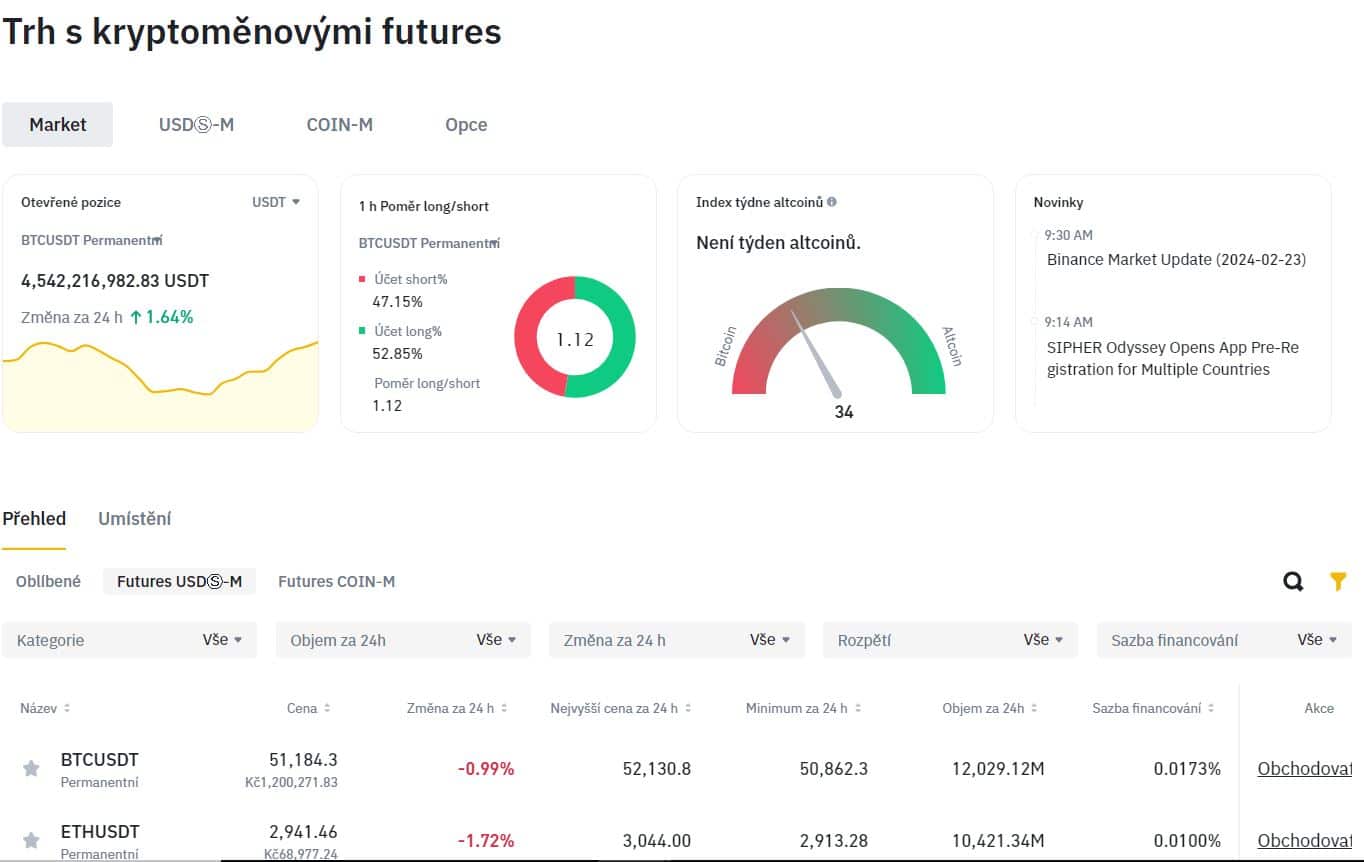Screen dimensions: 1364x862
Task: Click ETHUSDT 24h high 3,044.00
Action: point(657,841)
